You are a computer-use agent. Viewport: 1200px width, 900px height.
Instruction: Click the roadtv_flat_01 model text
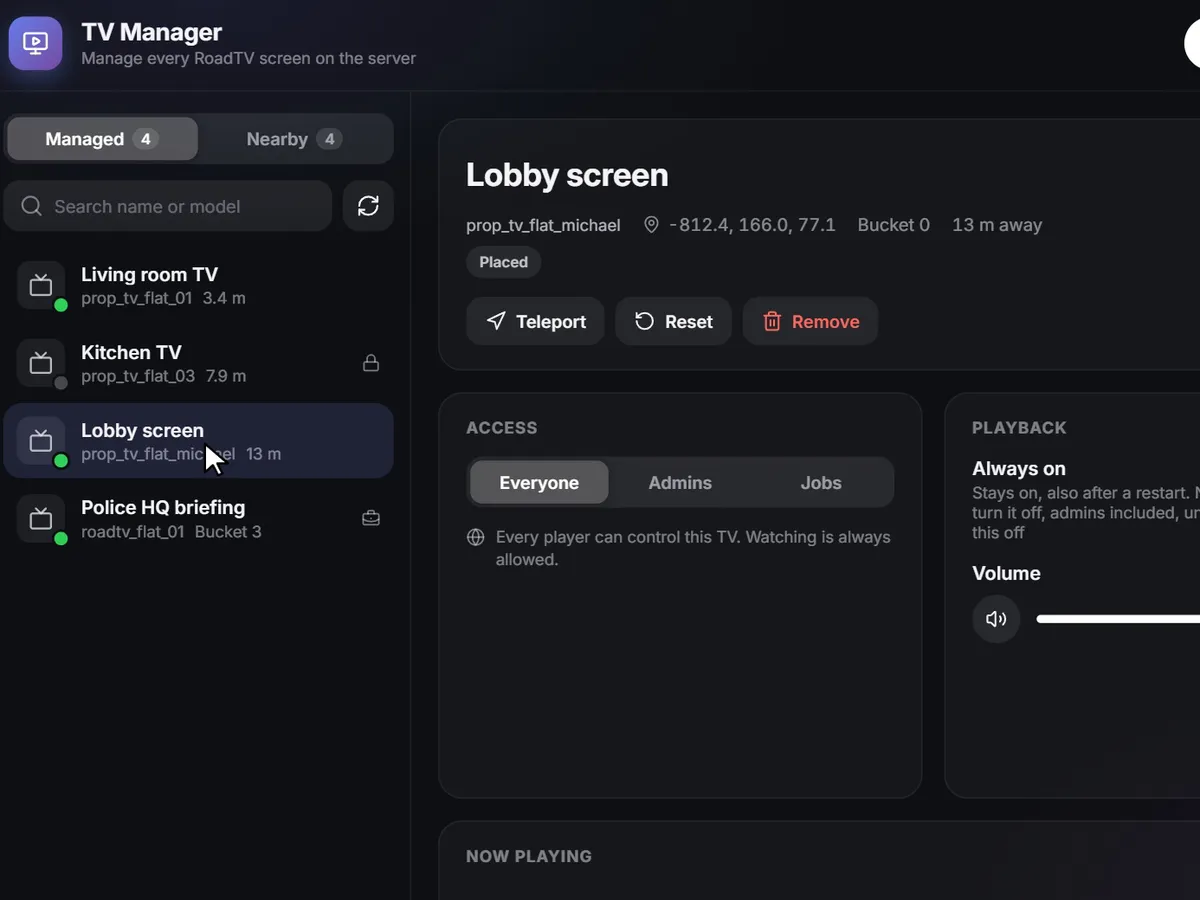[x=133, y=532]
